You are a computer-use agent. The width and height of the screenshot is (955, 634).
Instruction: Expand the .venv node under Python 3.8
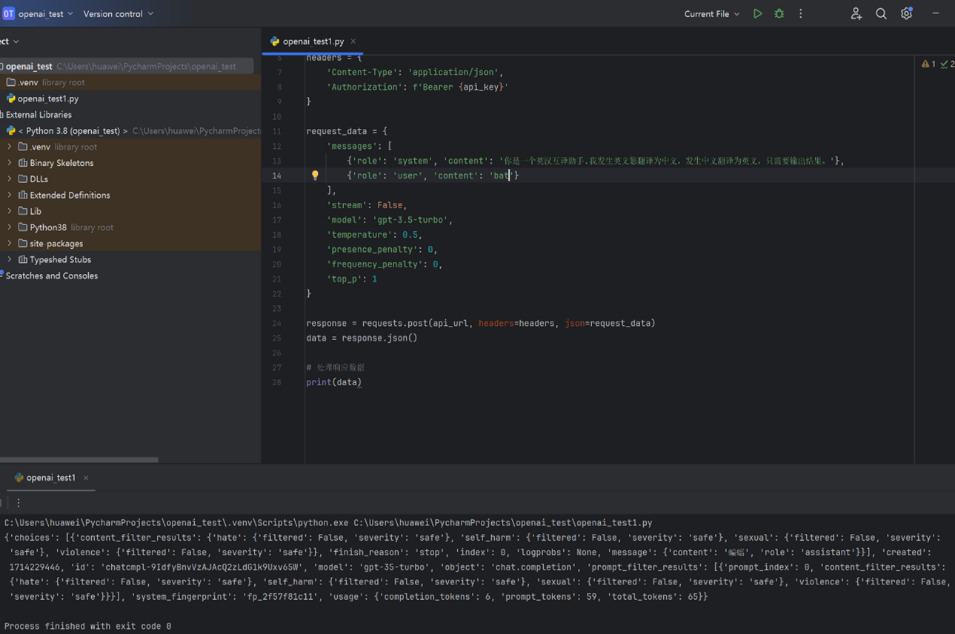tap(9, 147)
